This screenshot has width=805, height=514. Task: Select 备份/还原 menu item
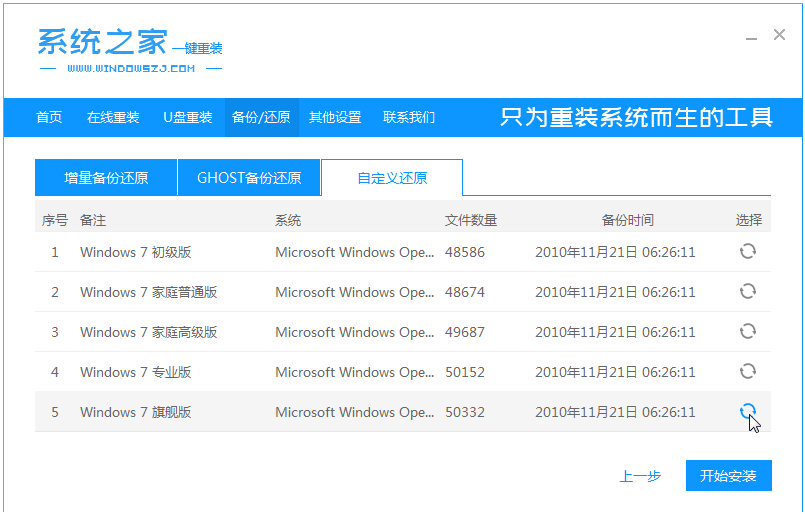tap(261, 117)
